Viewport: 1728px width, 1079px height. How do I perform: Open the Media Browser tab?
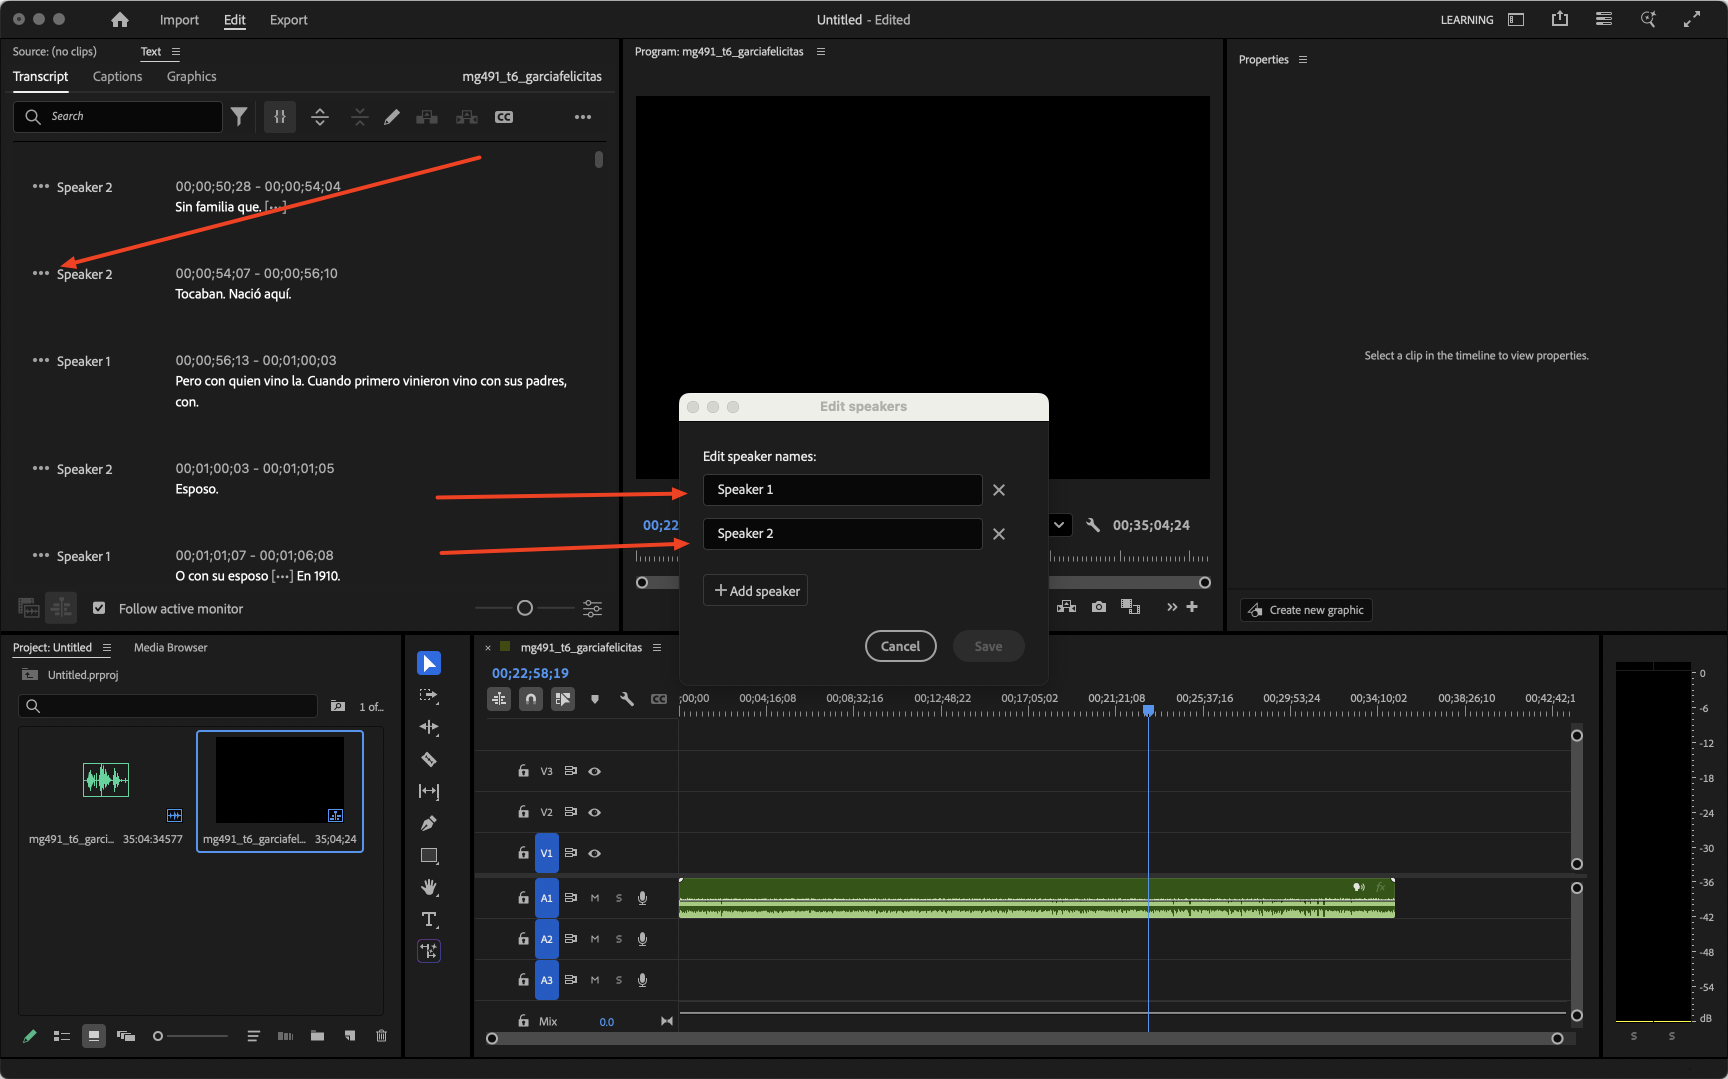pos(171,648)
